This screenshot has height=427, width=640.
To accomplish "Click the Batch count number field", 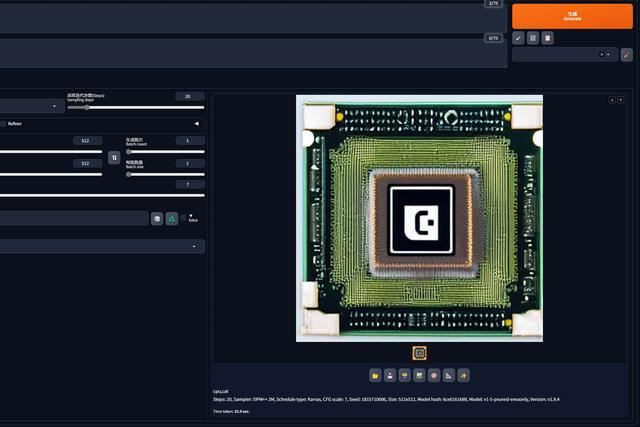I will click(x=189, y=141).
